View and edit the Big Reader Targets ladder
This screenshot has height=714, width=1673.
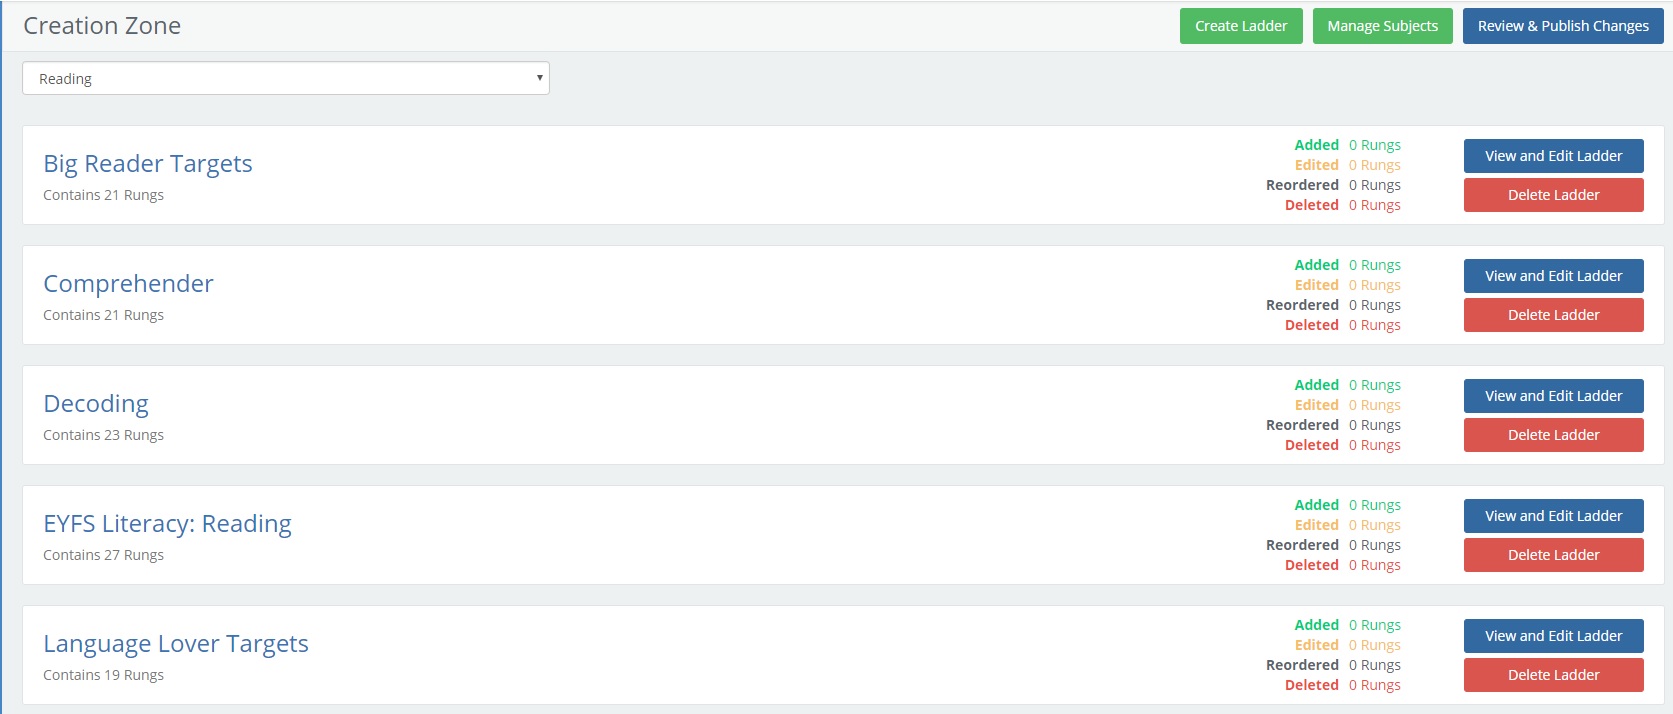tap(1552, 156)
